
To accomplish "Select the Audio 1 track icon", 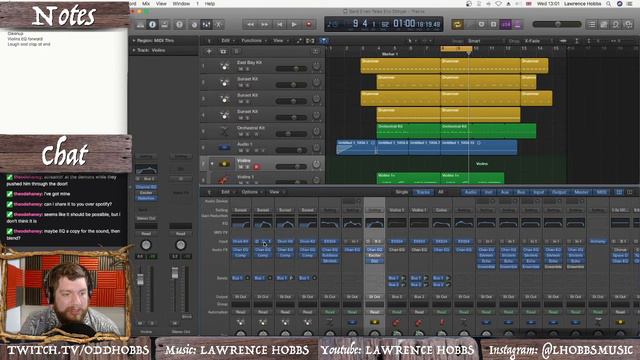I will pyautogui.click(x=224, y=147).
